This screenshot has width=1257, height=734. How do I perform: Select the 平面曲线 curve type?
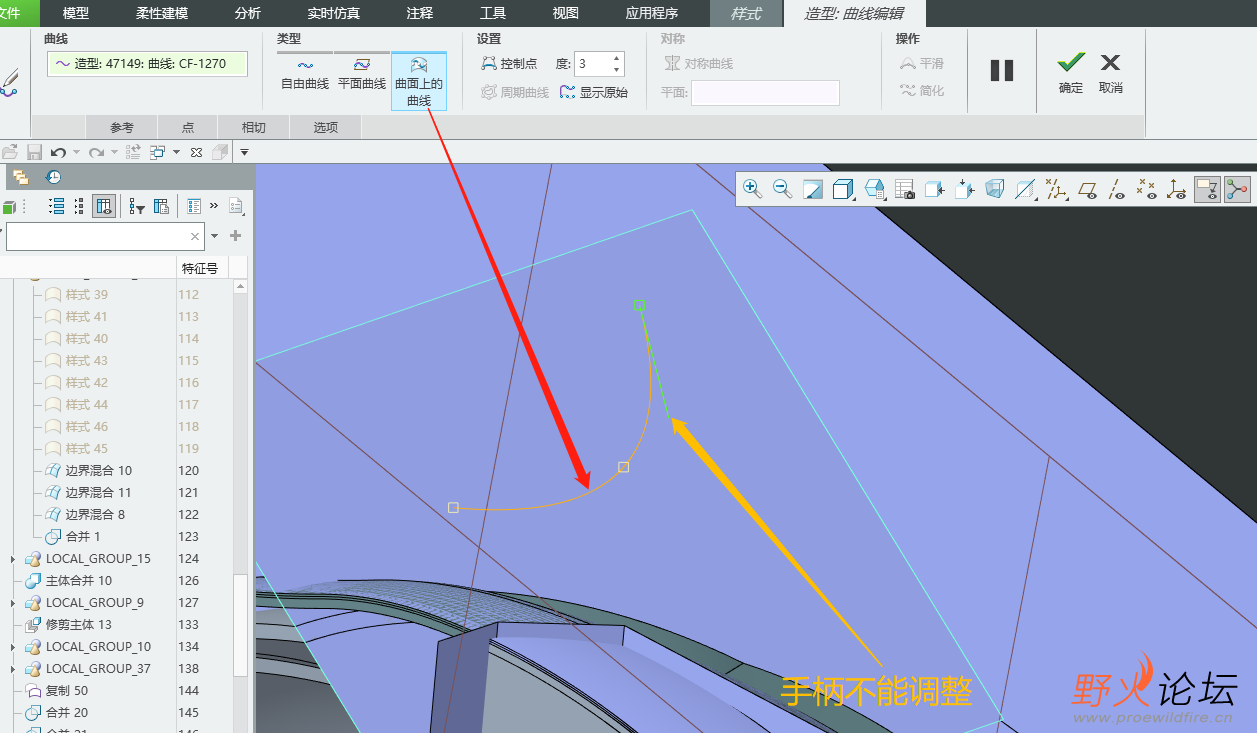361,73
